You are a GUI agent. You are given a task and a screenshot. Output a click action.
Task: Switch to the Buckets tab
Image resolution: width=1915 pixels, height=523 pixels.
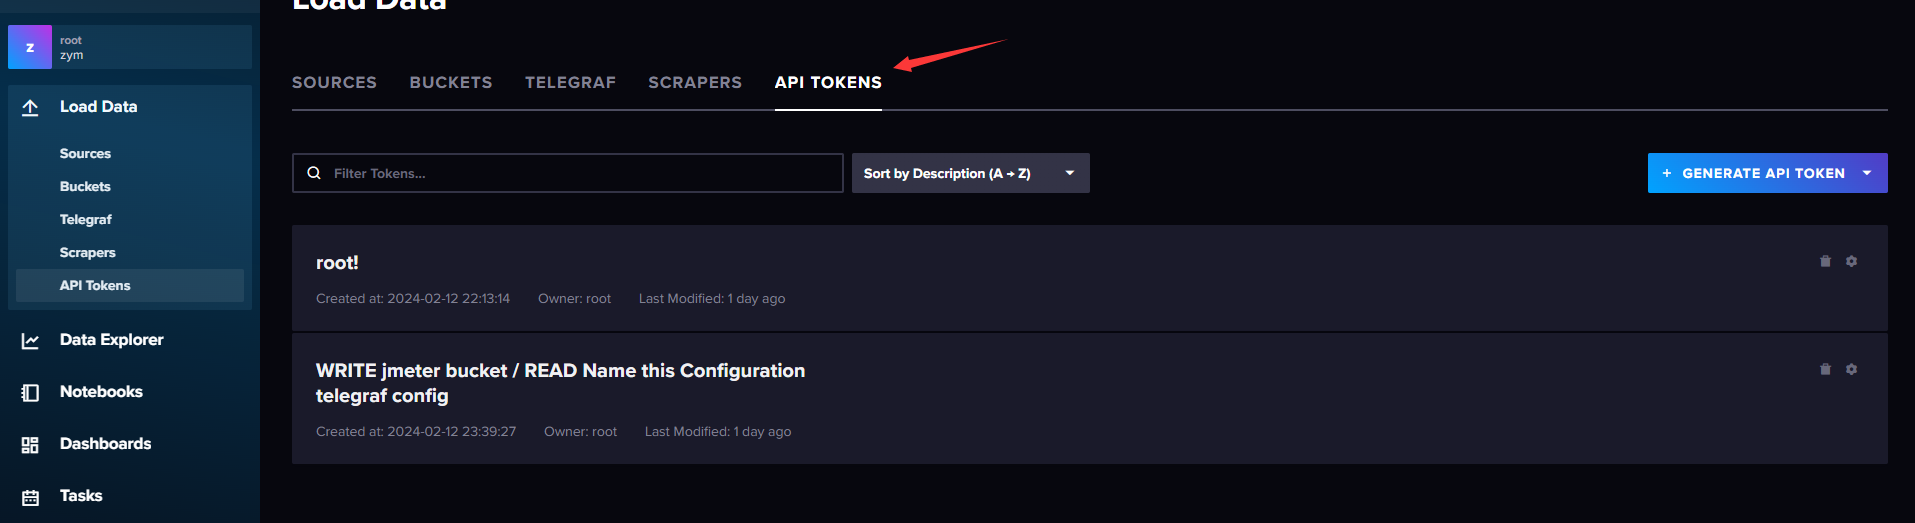pyautogui.click(x=451, y=82)
